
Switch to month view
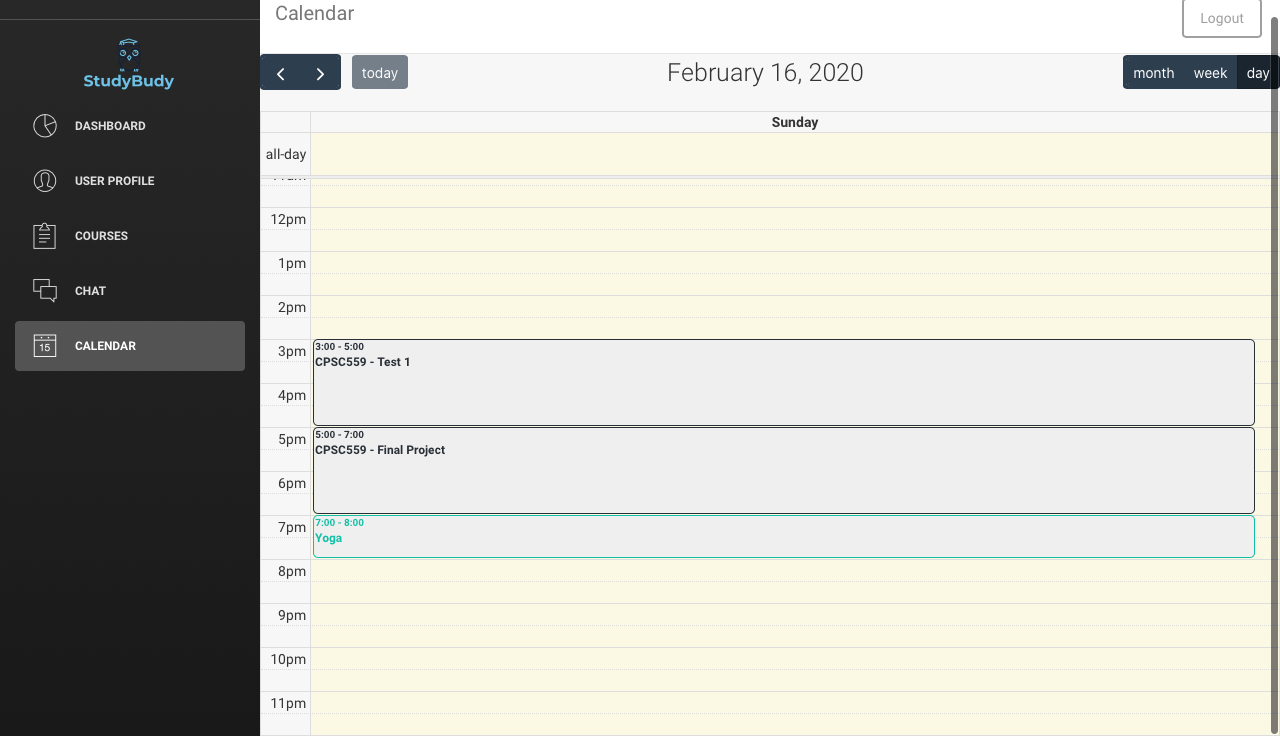click(x=1153, y=73)
